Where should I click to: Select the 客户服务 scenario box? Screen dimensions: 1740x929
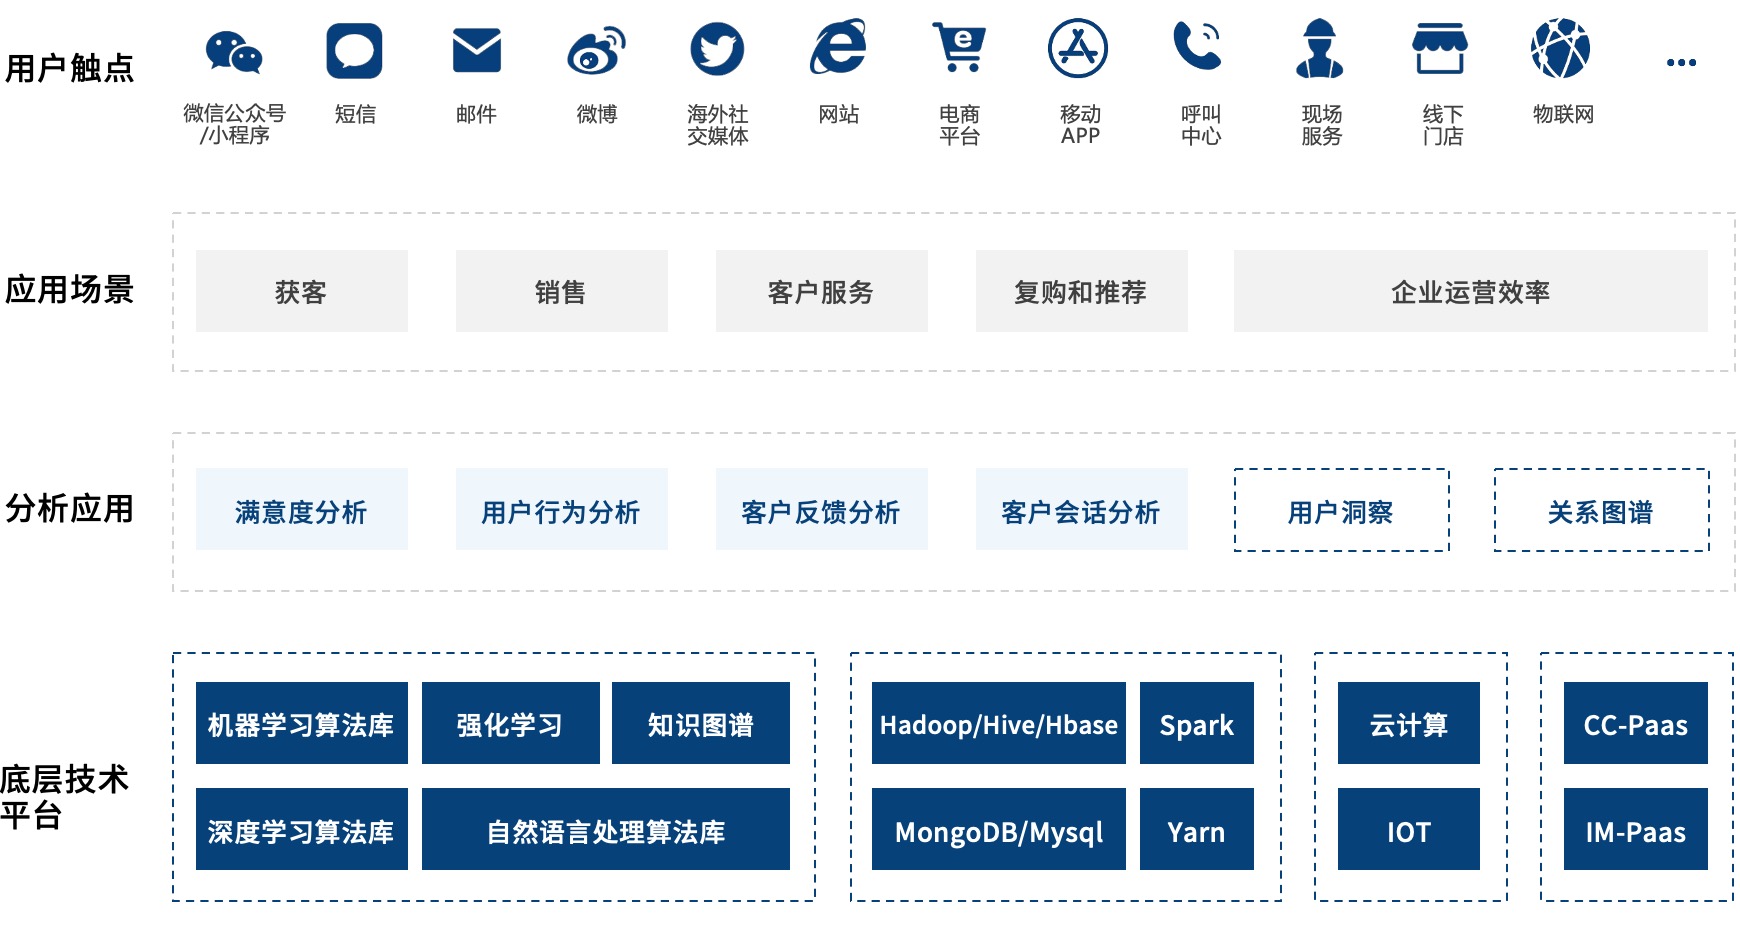pos(821,291)
